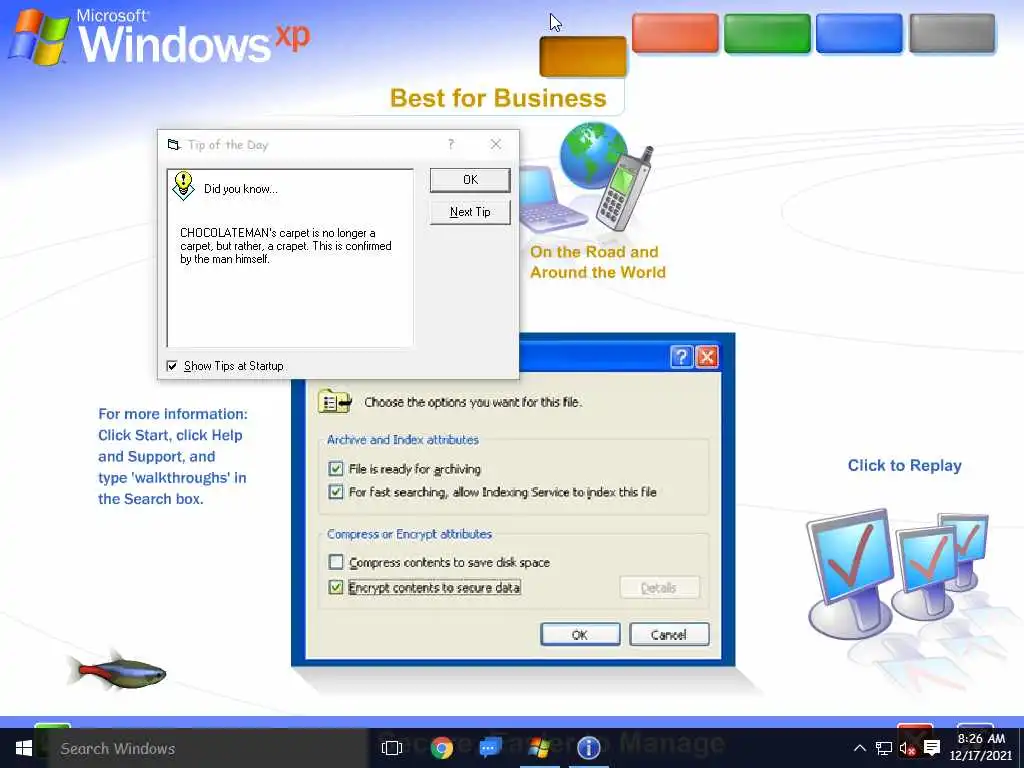Open the Action Center notifications
The height and width of the screenshot is (768, 1024).
coord(932,748)
